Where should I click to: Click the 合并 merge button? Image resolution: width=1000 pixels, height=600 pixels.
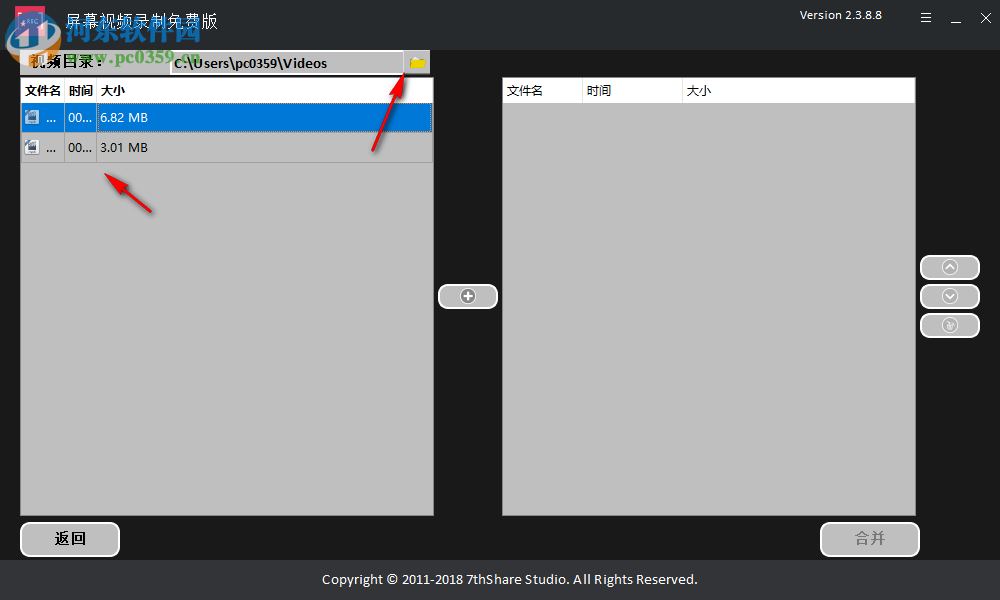click(x=870, y=539)
